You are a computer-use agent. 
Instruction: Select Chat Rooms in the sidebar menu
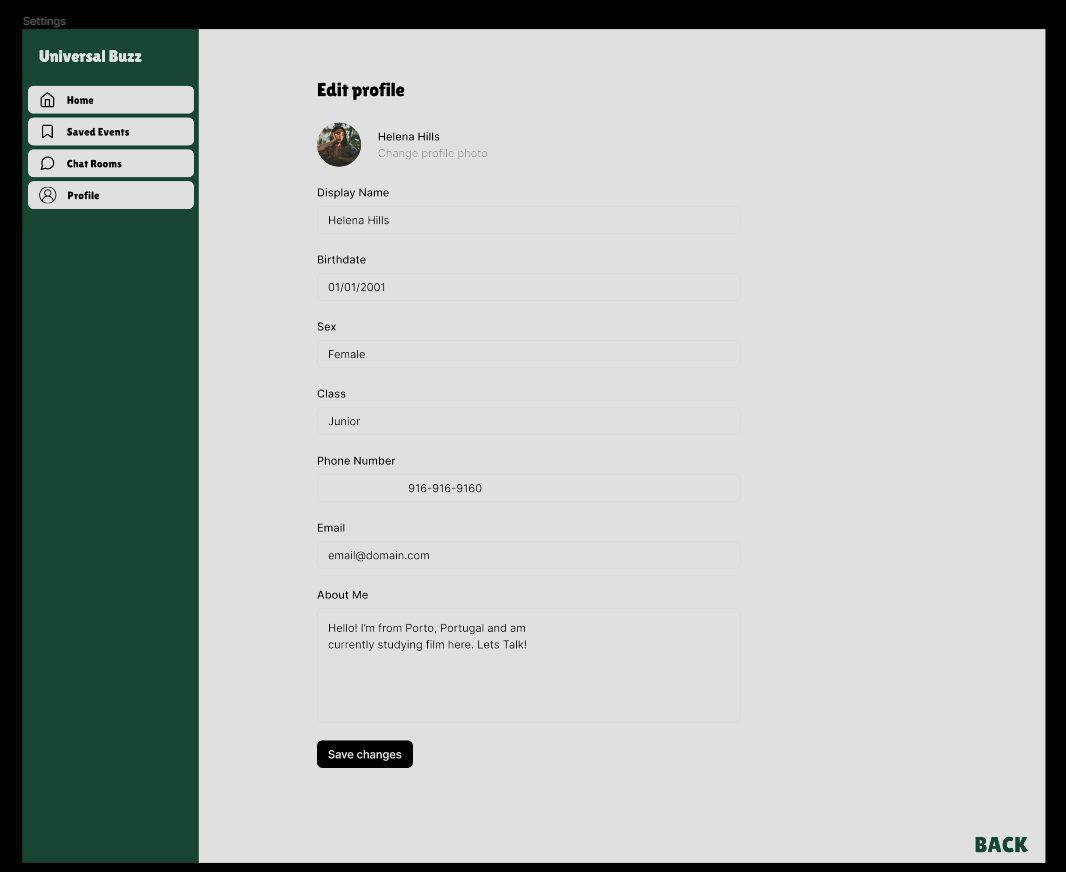110,162
